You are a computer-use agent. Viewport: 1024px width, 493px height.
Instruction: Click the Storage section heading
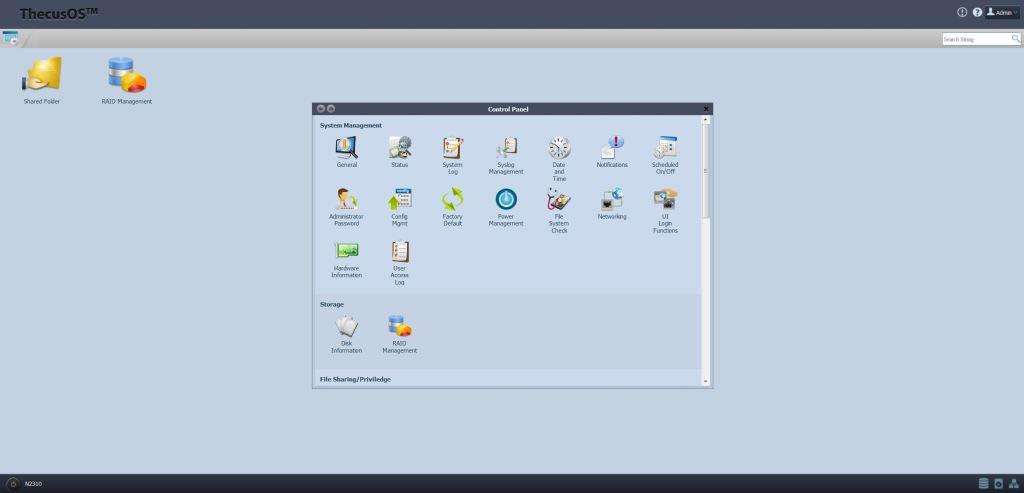point(332,304)
